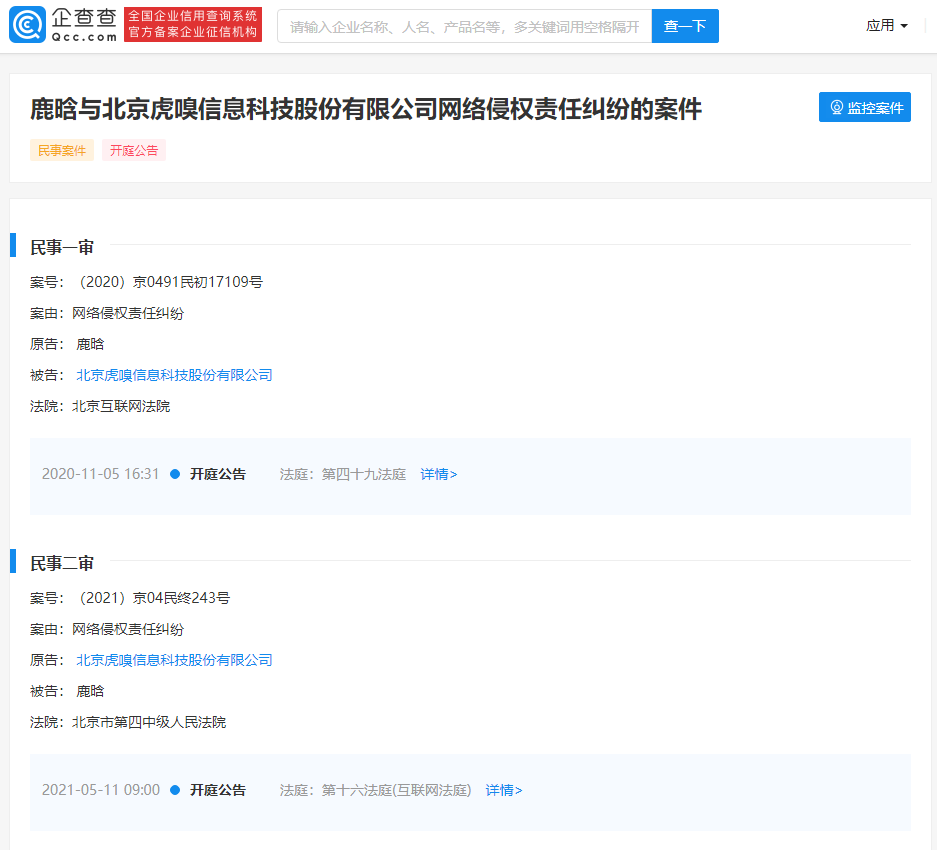Image resolution: width=937 pixels, height=850 pixels.
Task: Click the 民事一审 section heading
Action: (62, 247)
